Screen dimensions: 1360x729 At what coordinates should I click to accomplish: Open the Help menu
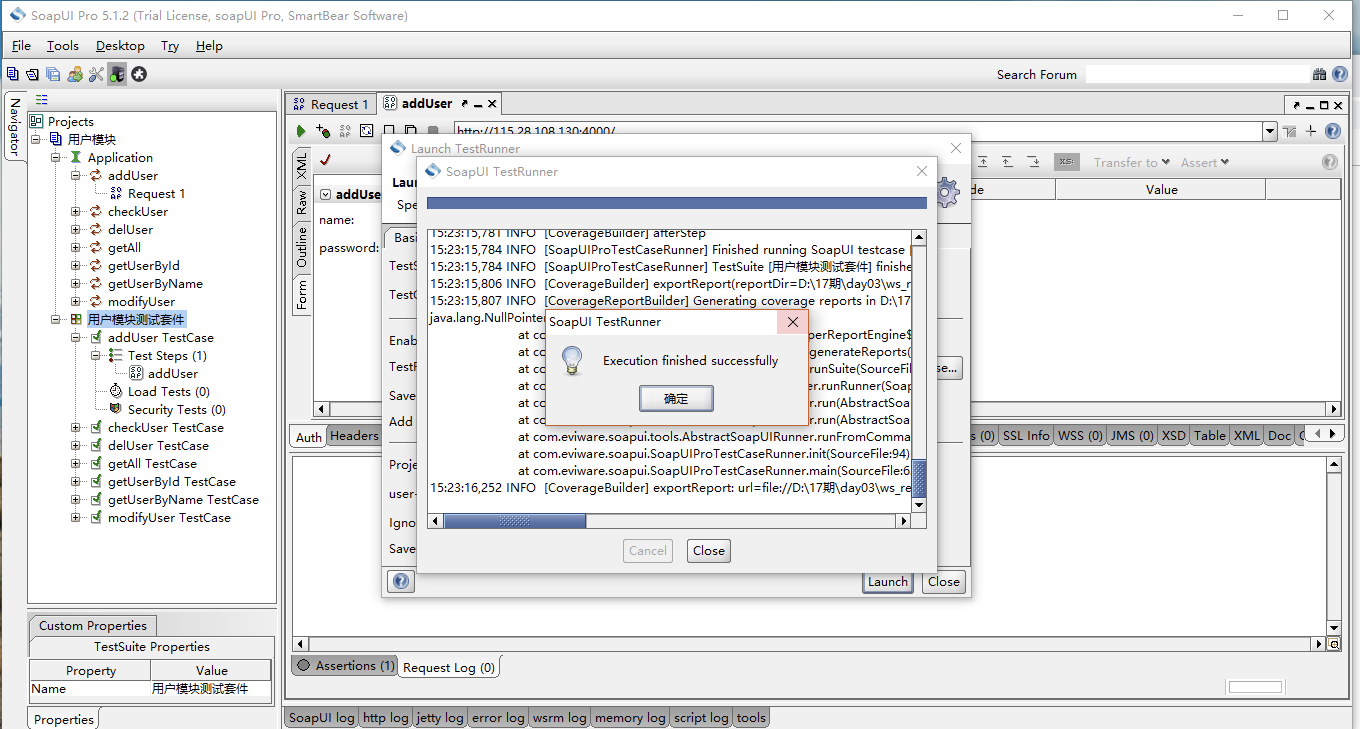tap(209, 46)
